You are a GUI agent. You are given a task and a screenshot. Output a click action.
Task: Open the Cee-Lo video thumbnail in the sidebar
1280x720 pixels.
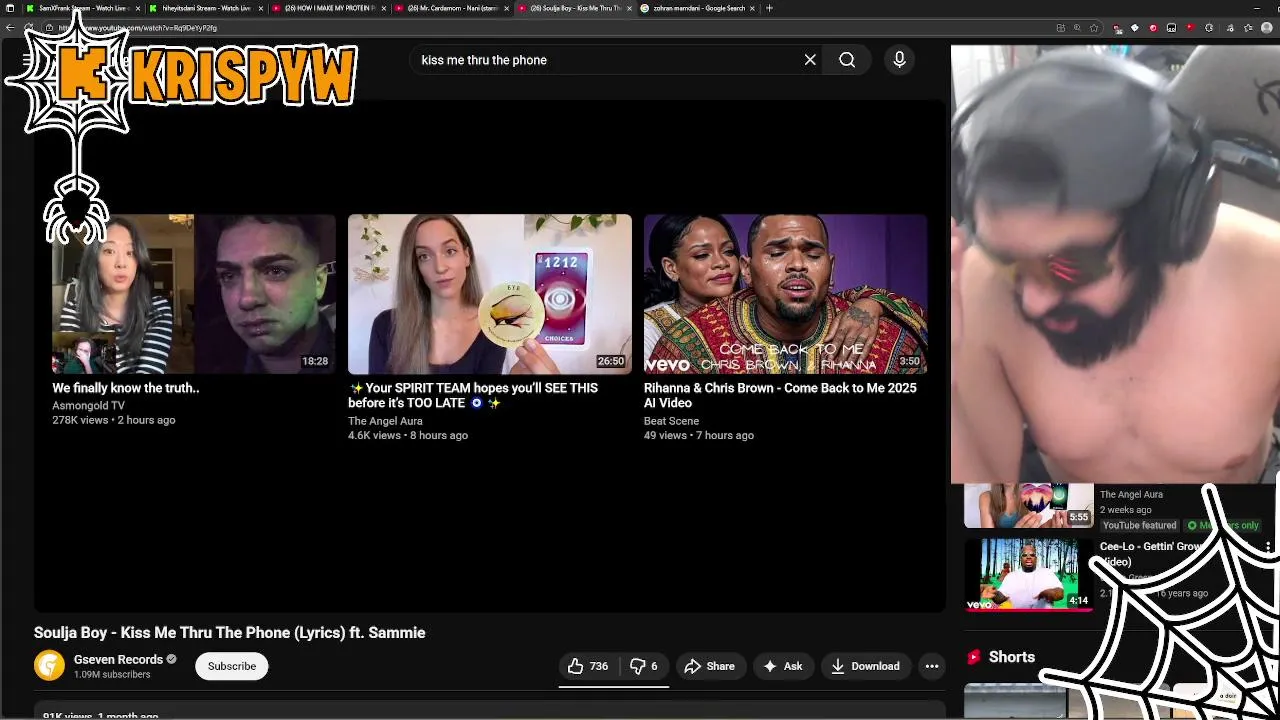tap(1028, 574)
